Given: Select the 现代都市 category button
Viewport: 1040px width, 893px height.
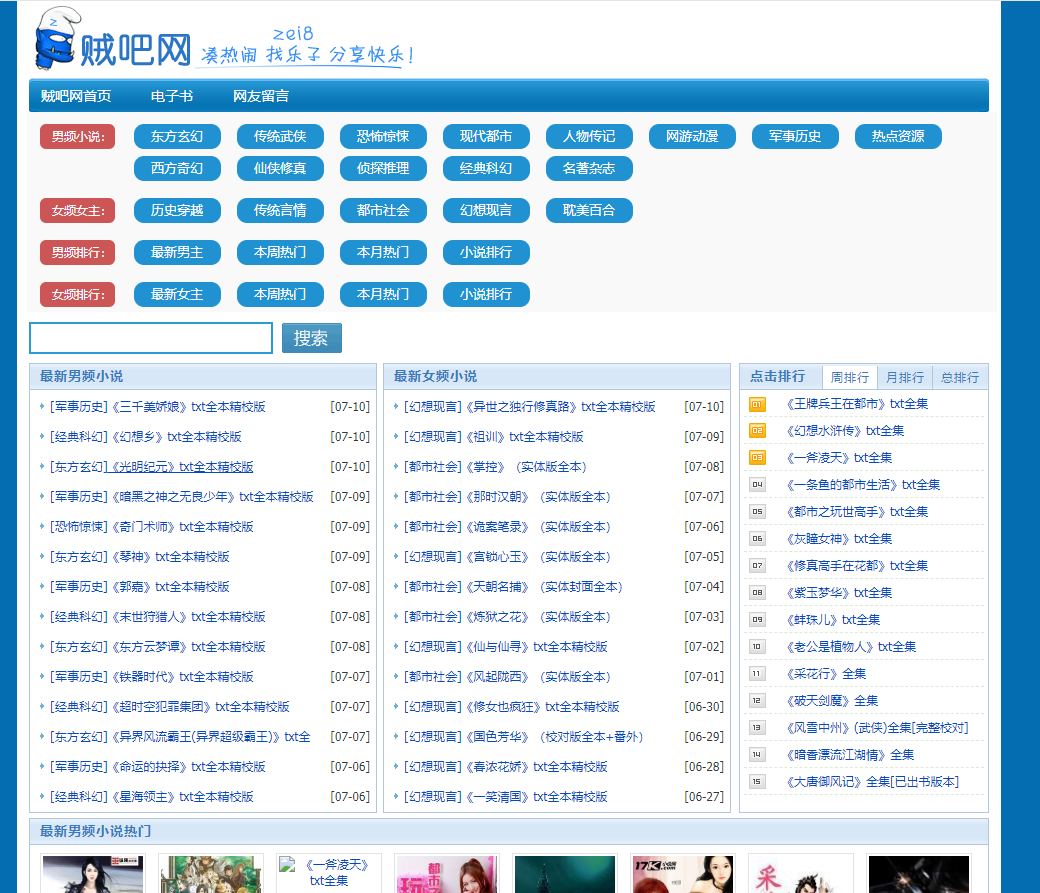Looking at the screenshot, I should point(486,137).
